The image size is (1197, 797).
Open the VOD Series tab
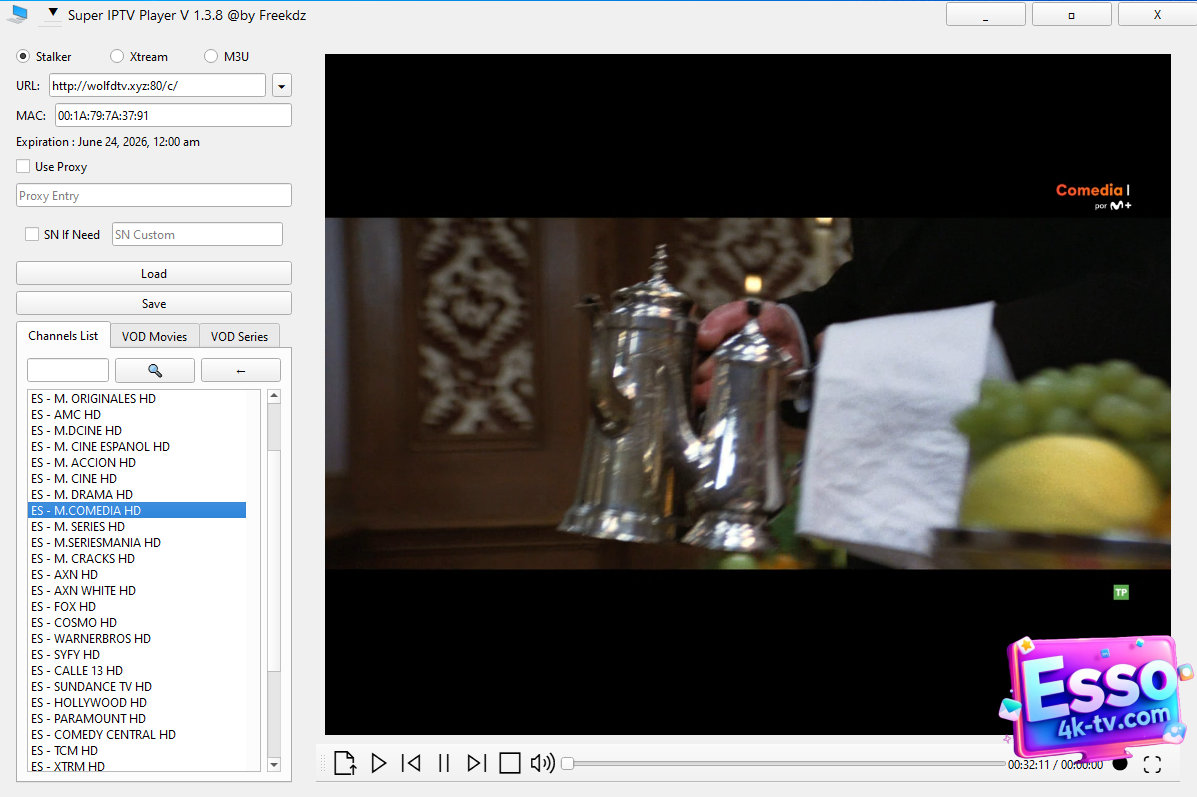tap(239, 336)
